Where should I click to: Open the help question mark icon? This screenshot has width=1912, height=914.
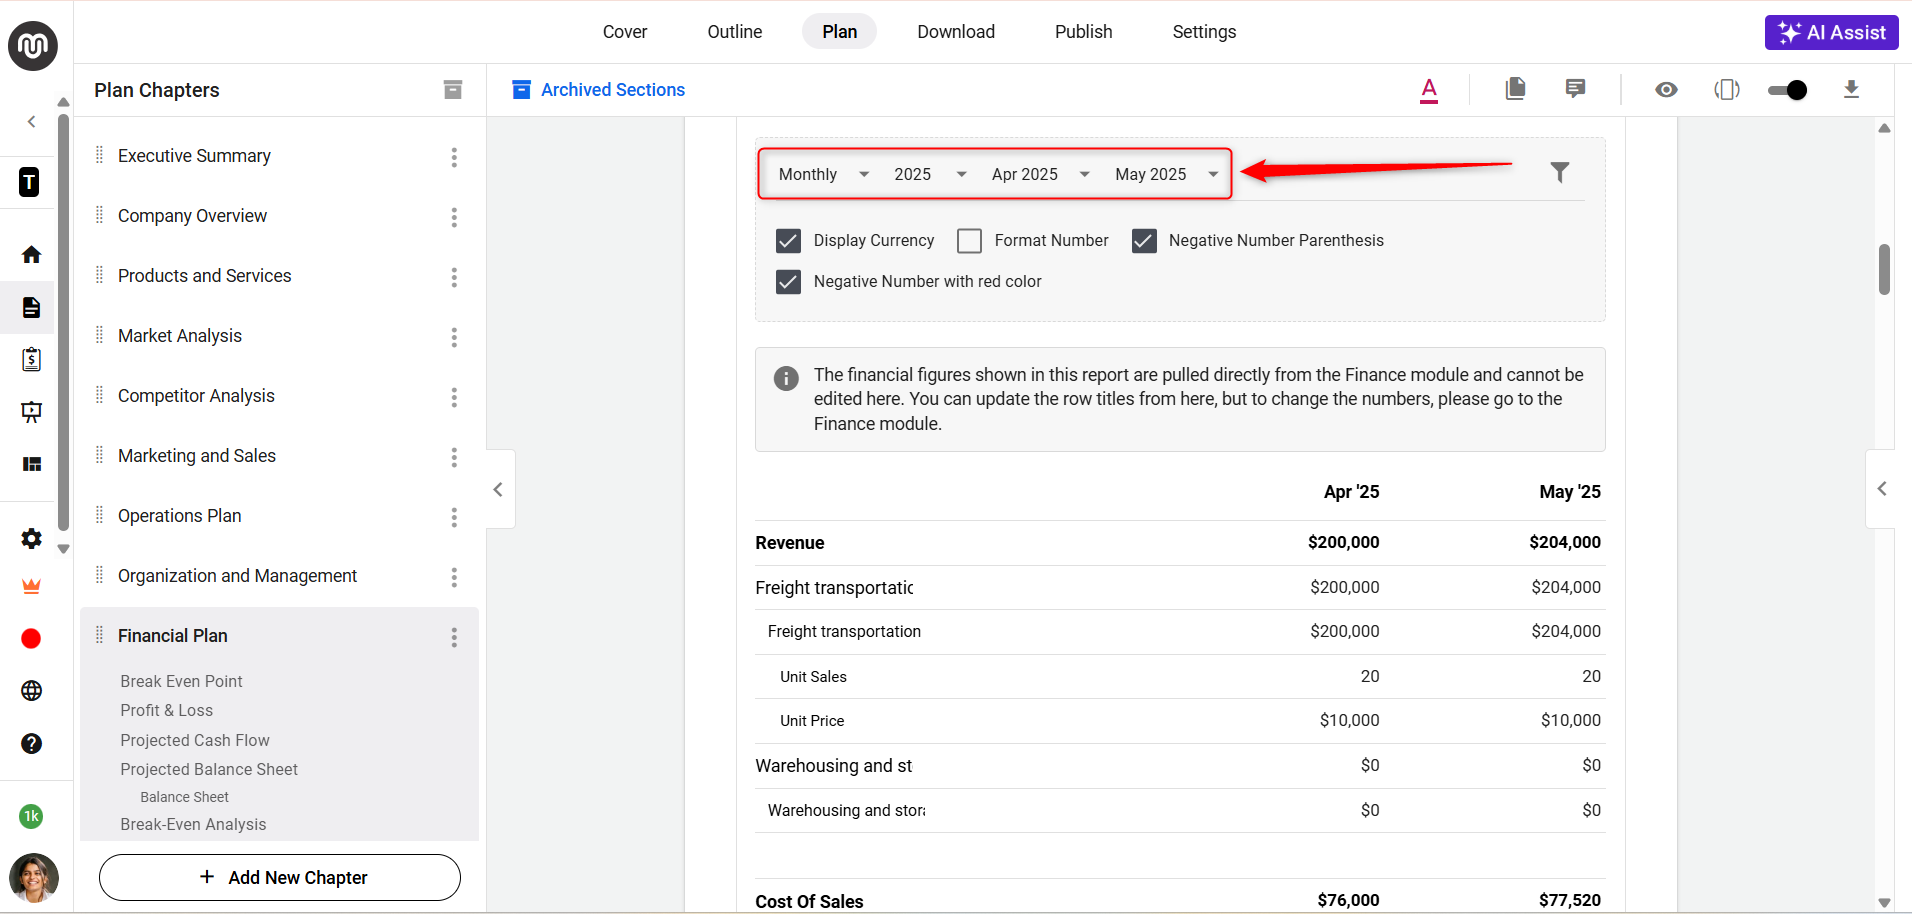(x=31, y=743)
